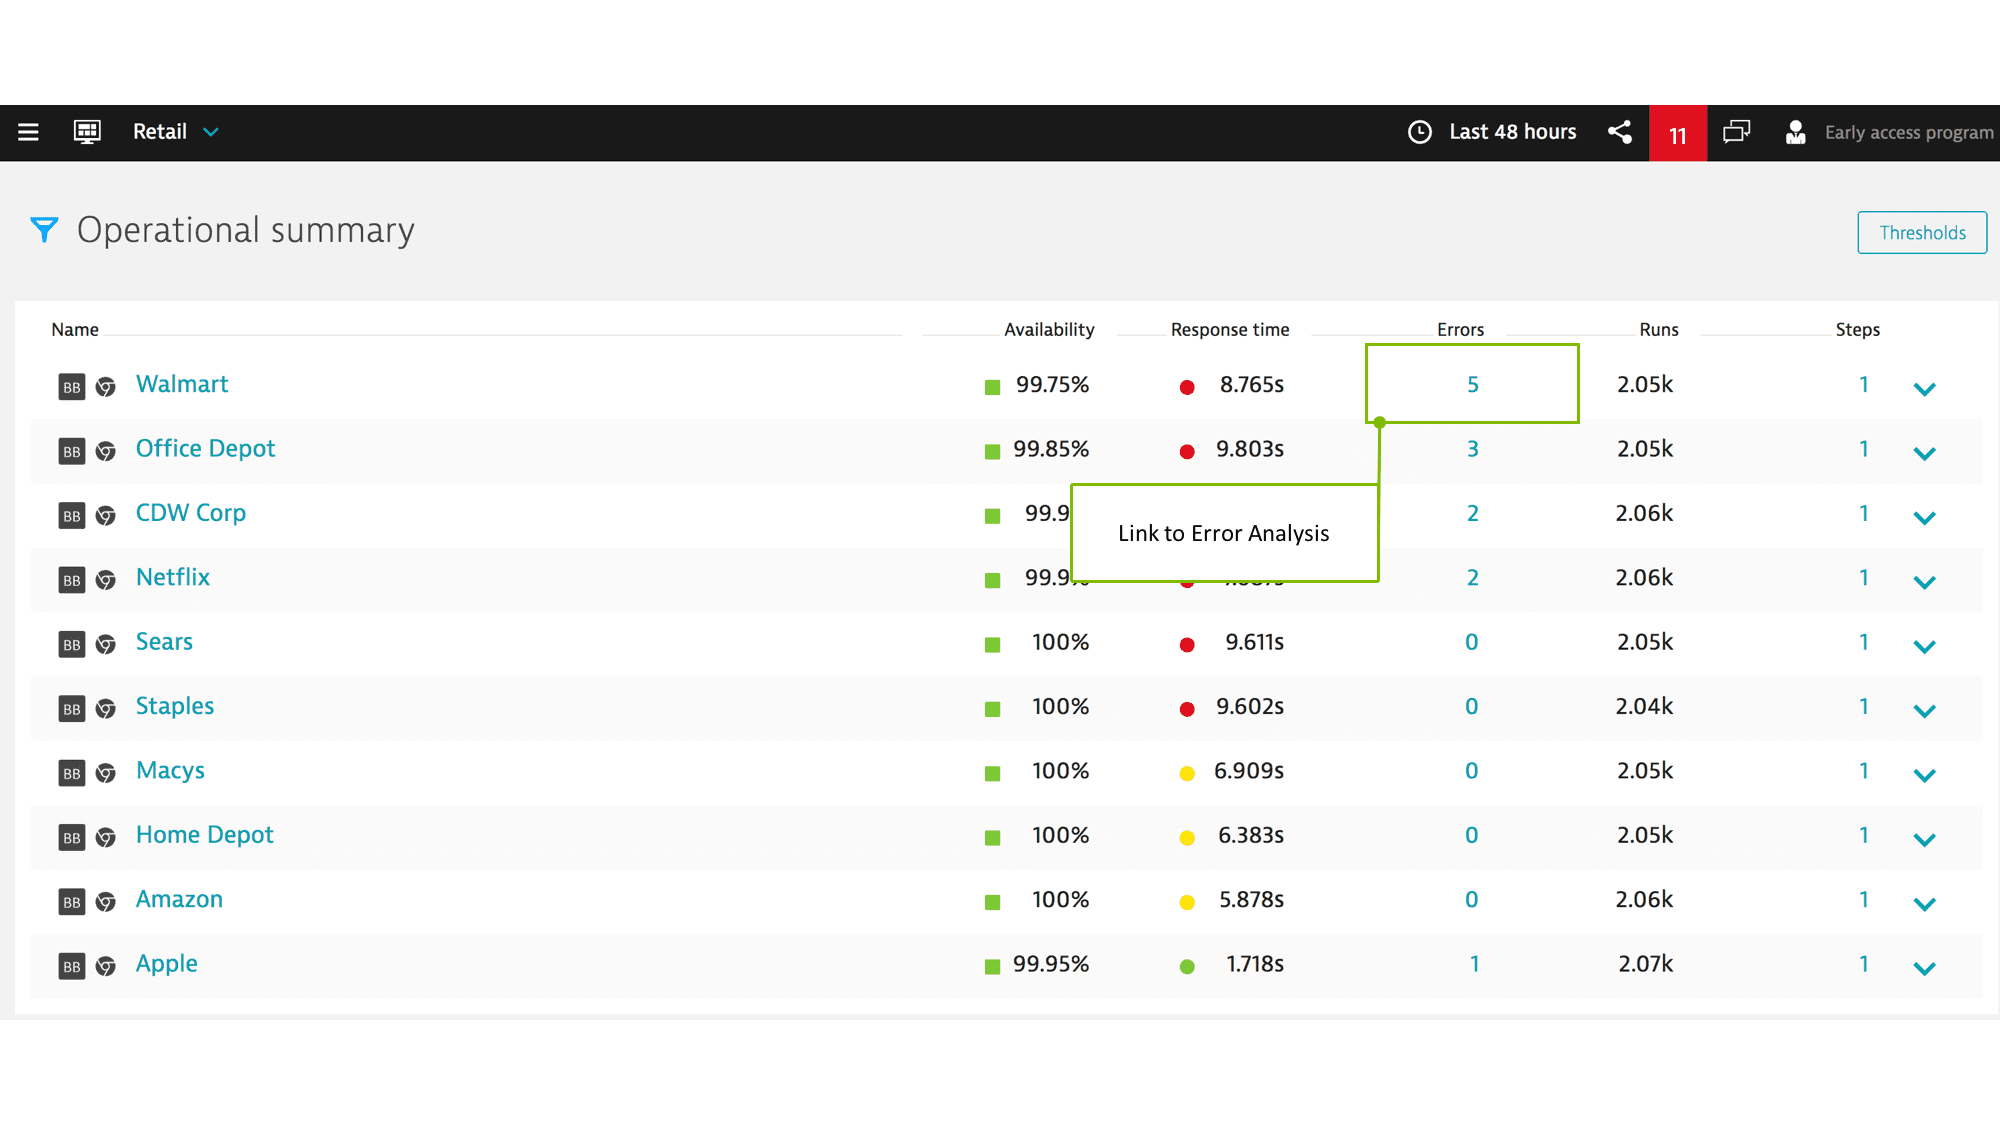Click the Chrome icon in Amazon row
This screenshot has height=1125, width=2000.
click(105, 902)
